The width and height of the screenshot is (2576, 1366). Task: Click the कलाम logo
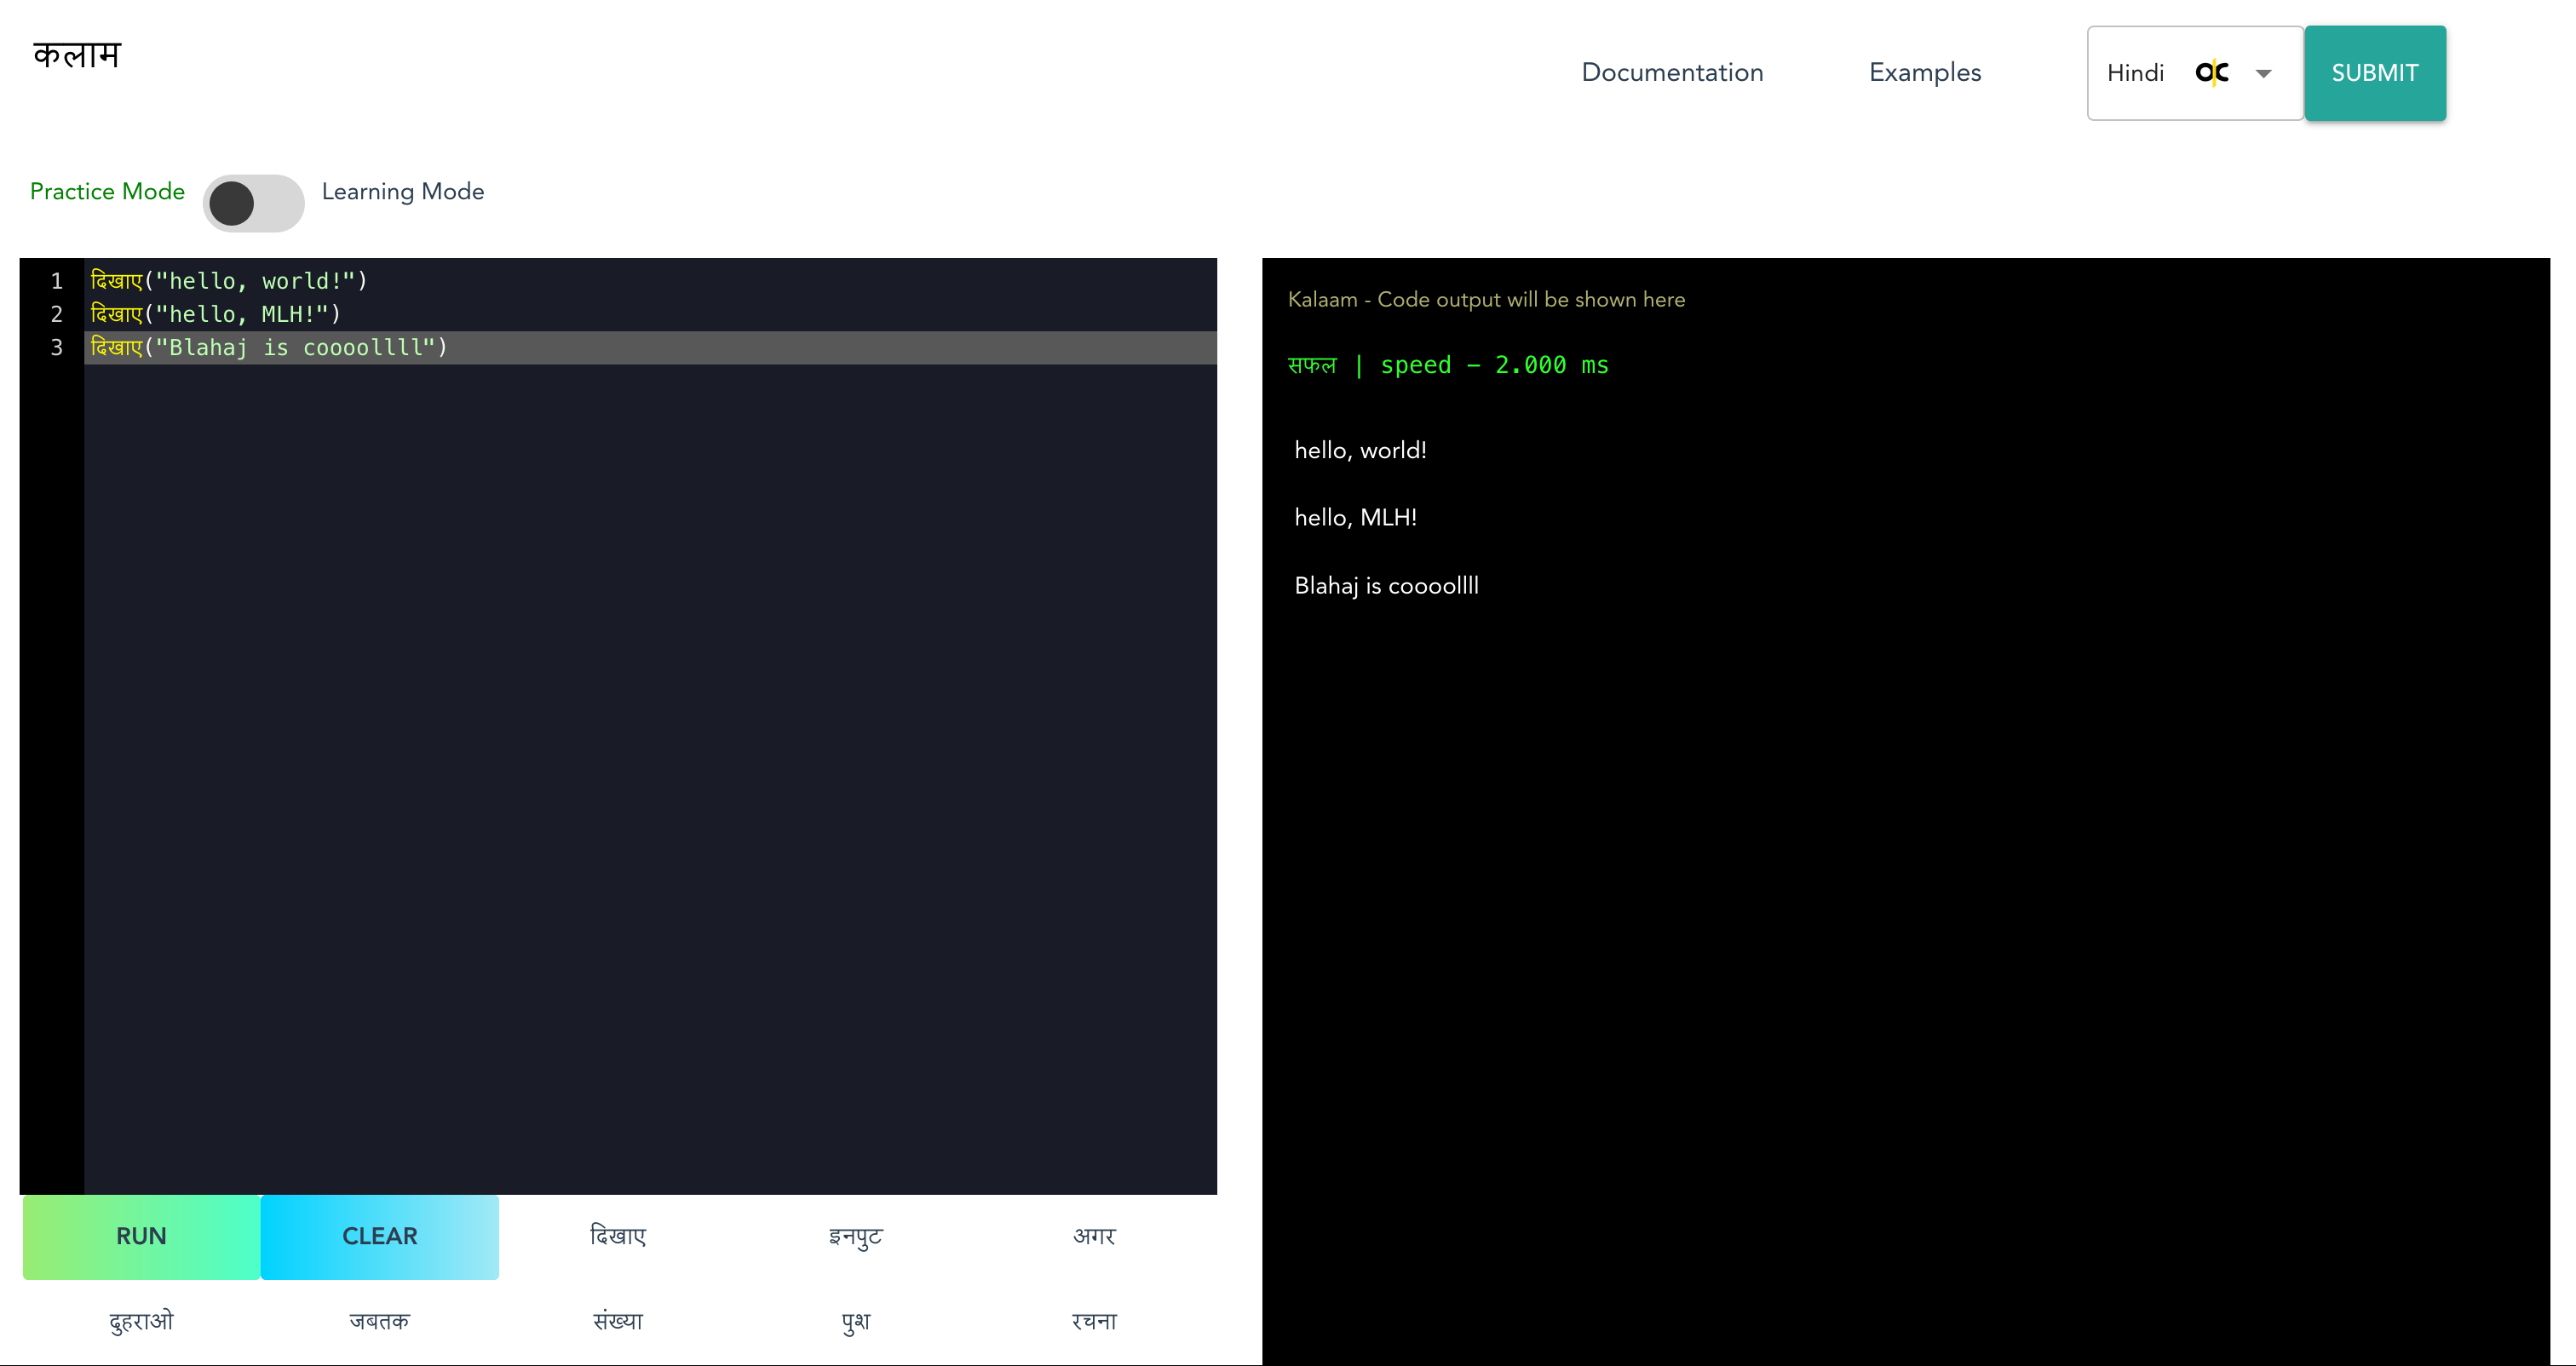(x=77, y=55)
